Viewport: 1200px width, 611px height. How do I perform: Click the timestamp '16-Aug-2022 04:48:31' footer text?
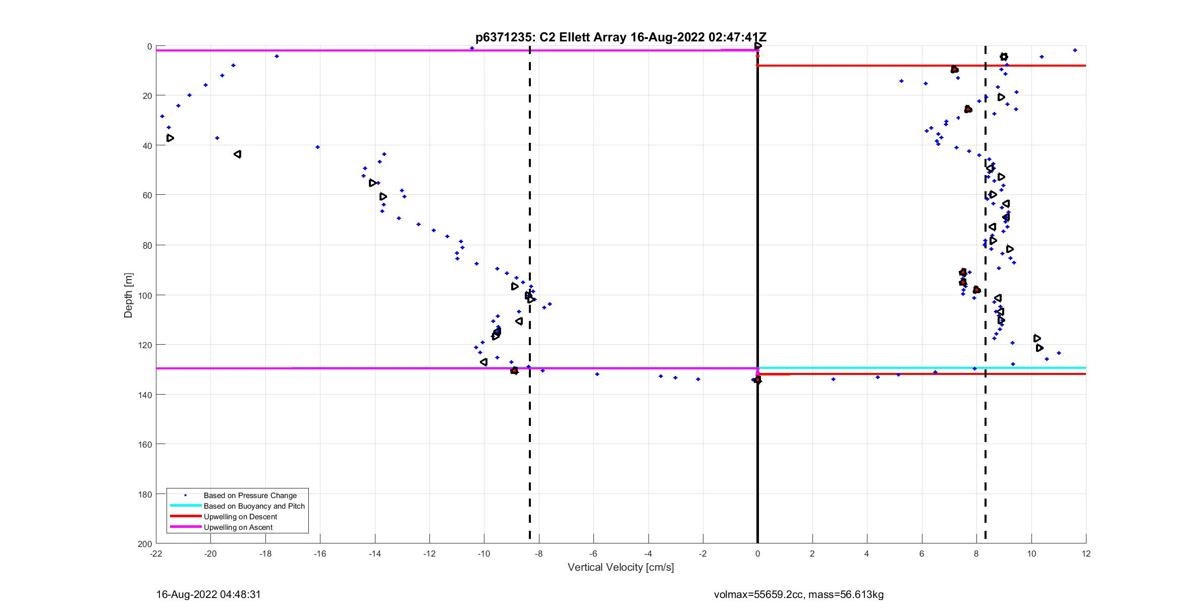pos(209,594)
